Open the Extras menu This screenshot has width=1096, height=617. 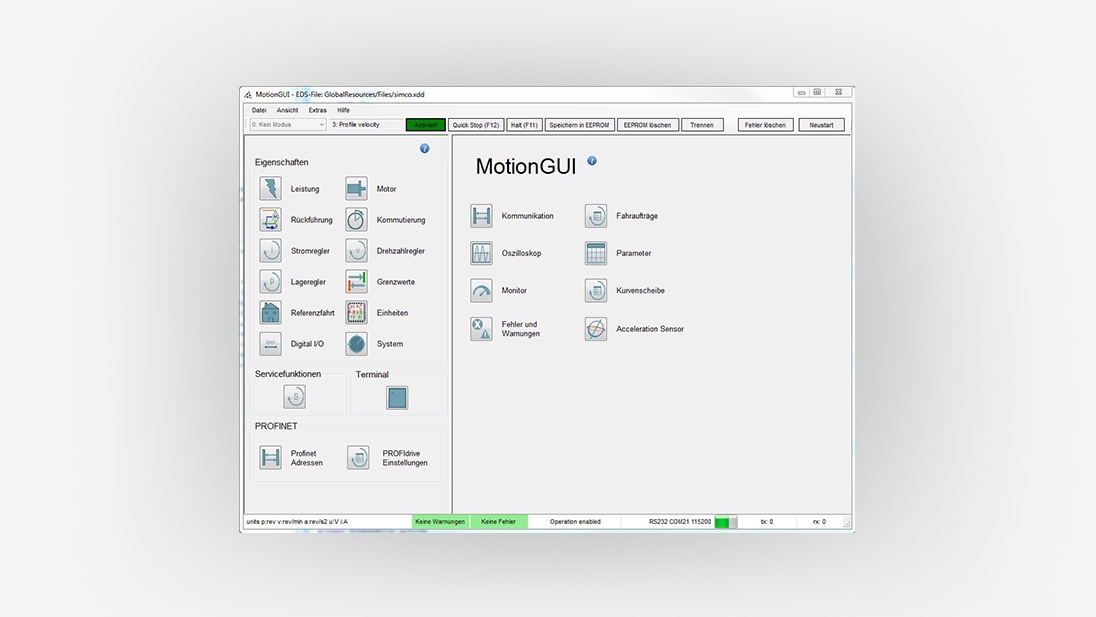pyautogui.click(x=317, y=110)
